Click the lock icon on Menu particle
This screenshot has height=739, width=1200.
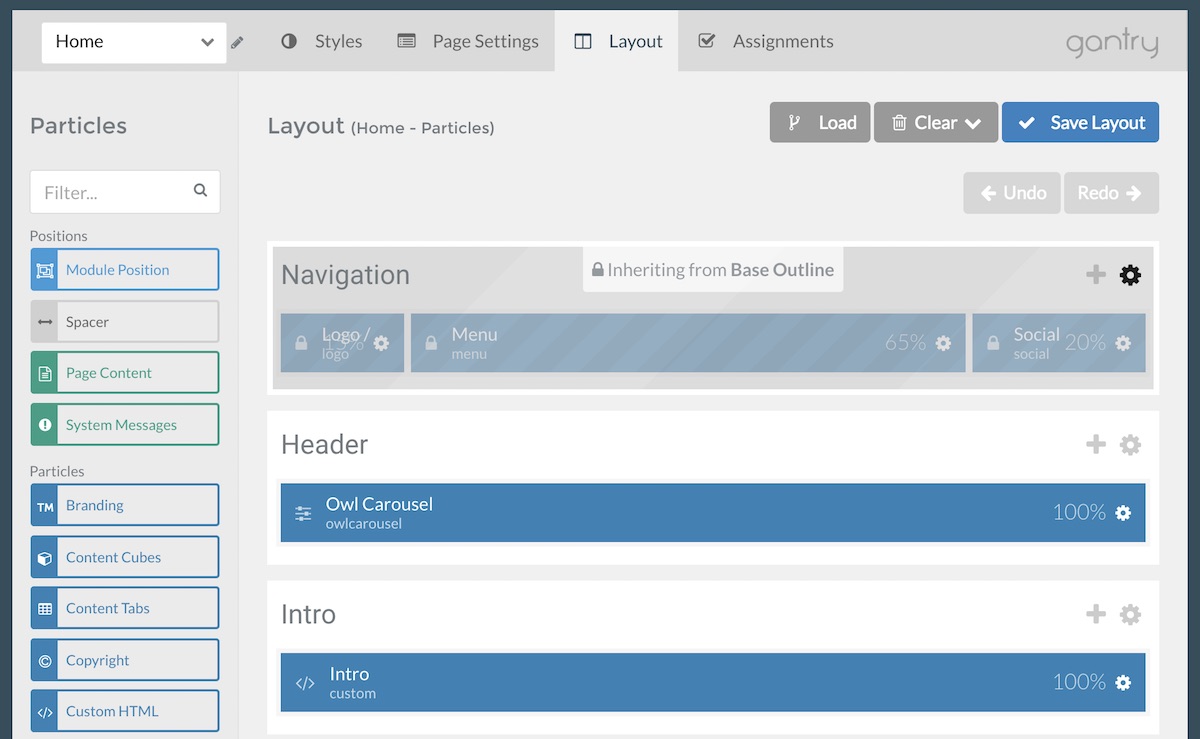431,343
